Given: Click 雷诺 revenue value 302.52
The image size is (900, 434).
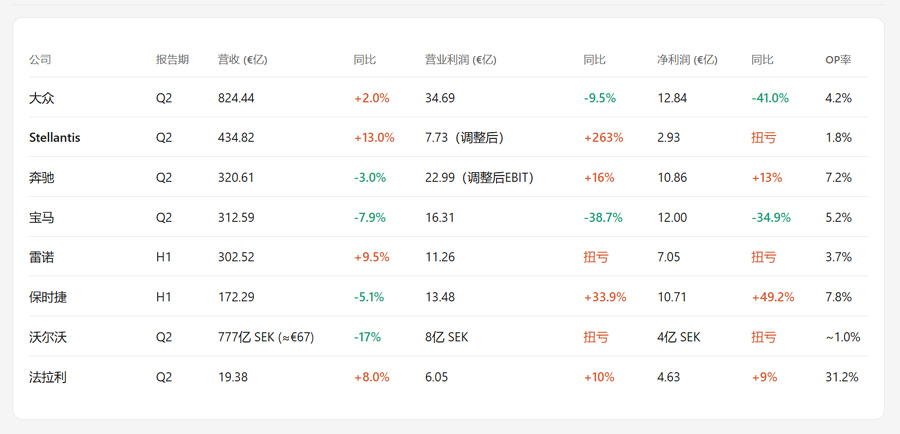Looking at the screenshot, I should tap(236, 257).
